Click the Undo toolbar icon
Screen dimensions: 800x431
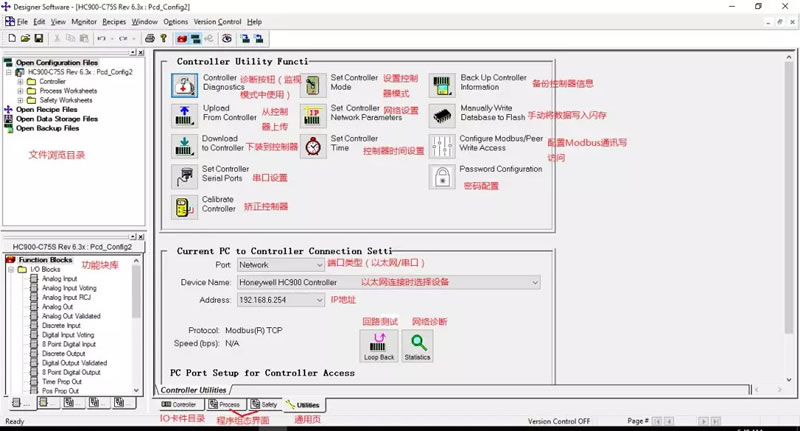[102, 38]
